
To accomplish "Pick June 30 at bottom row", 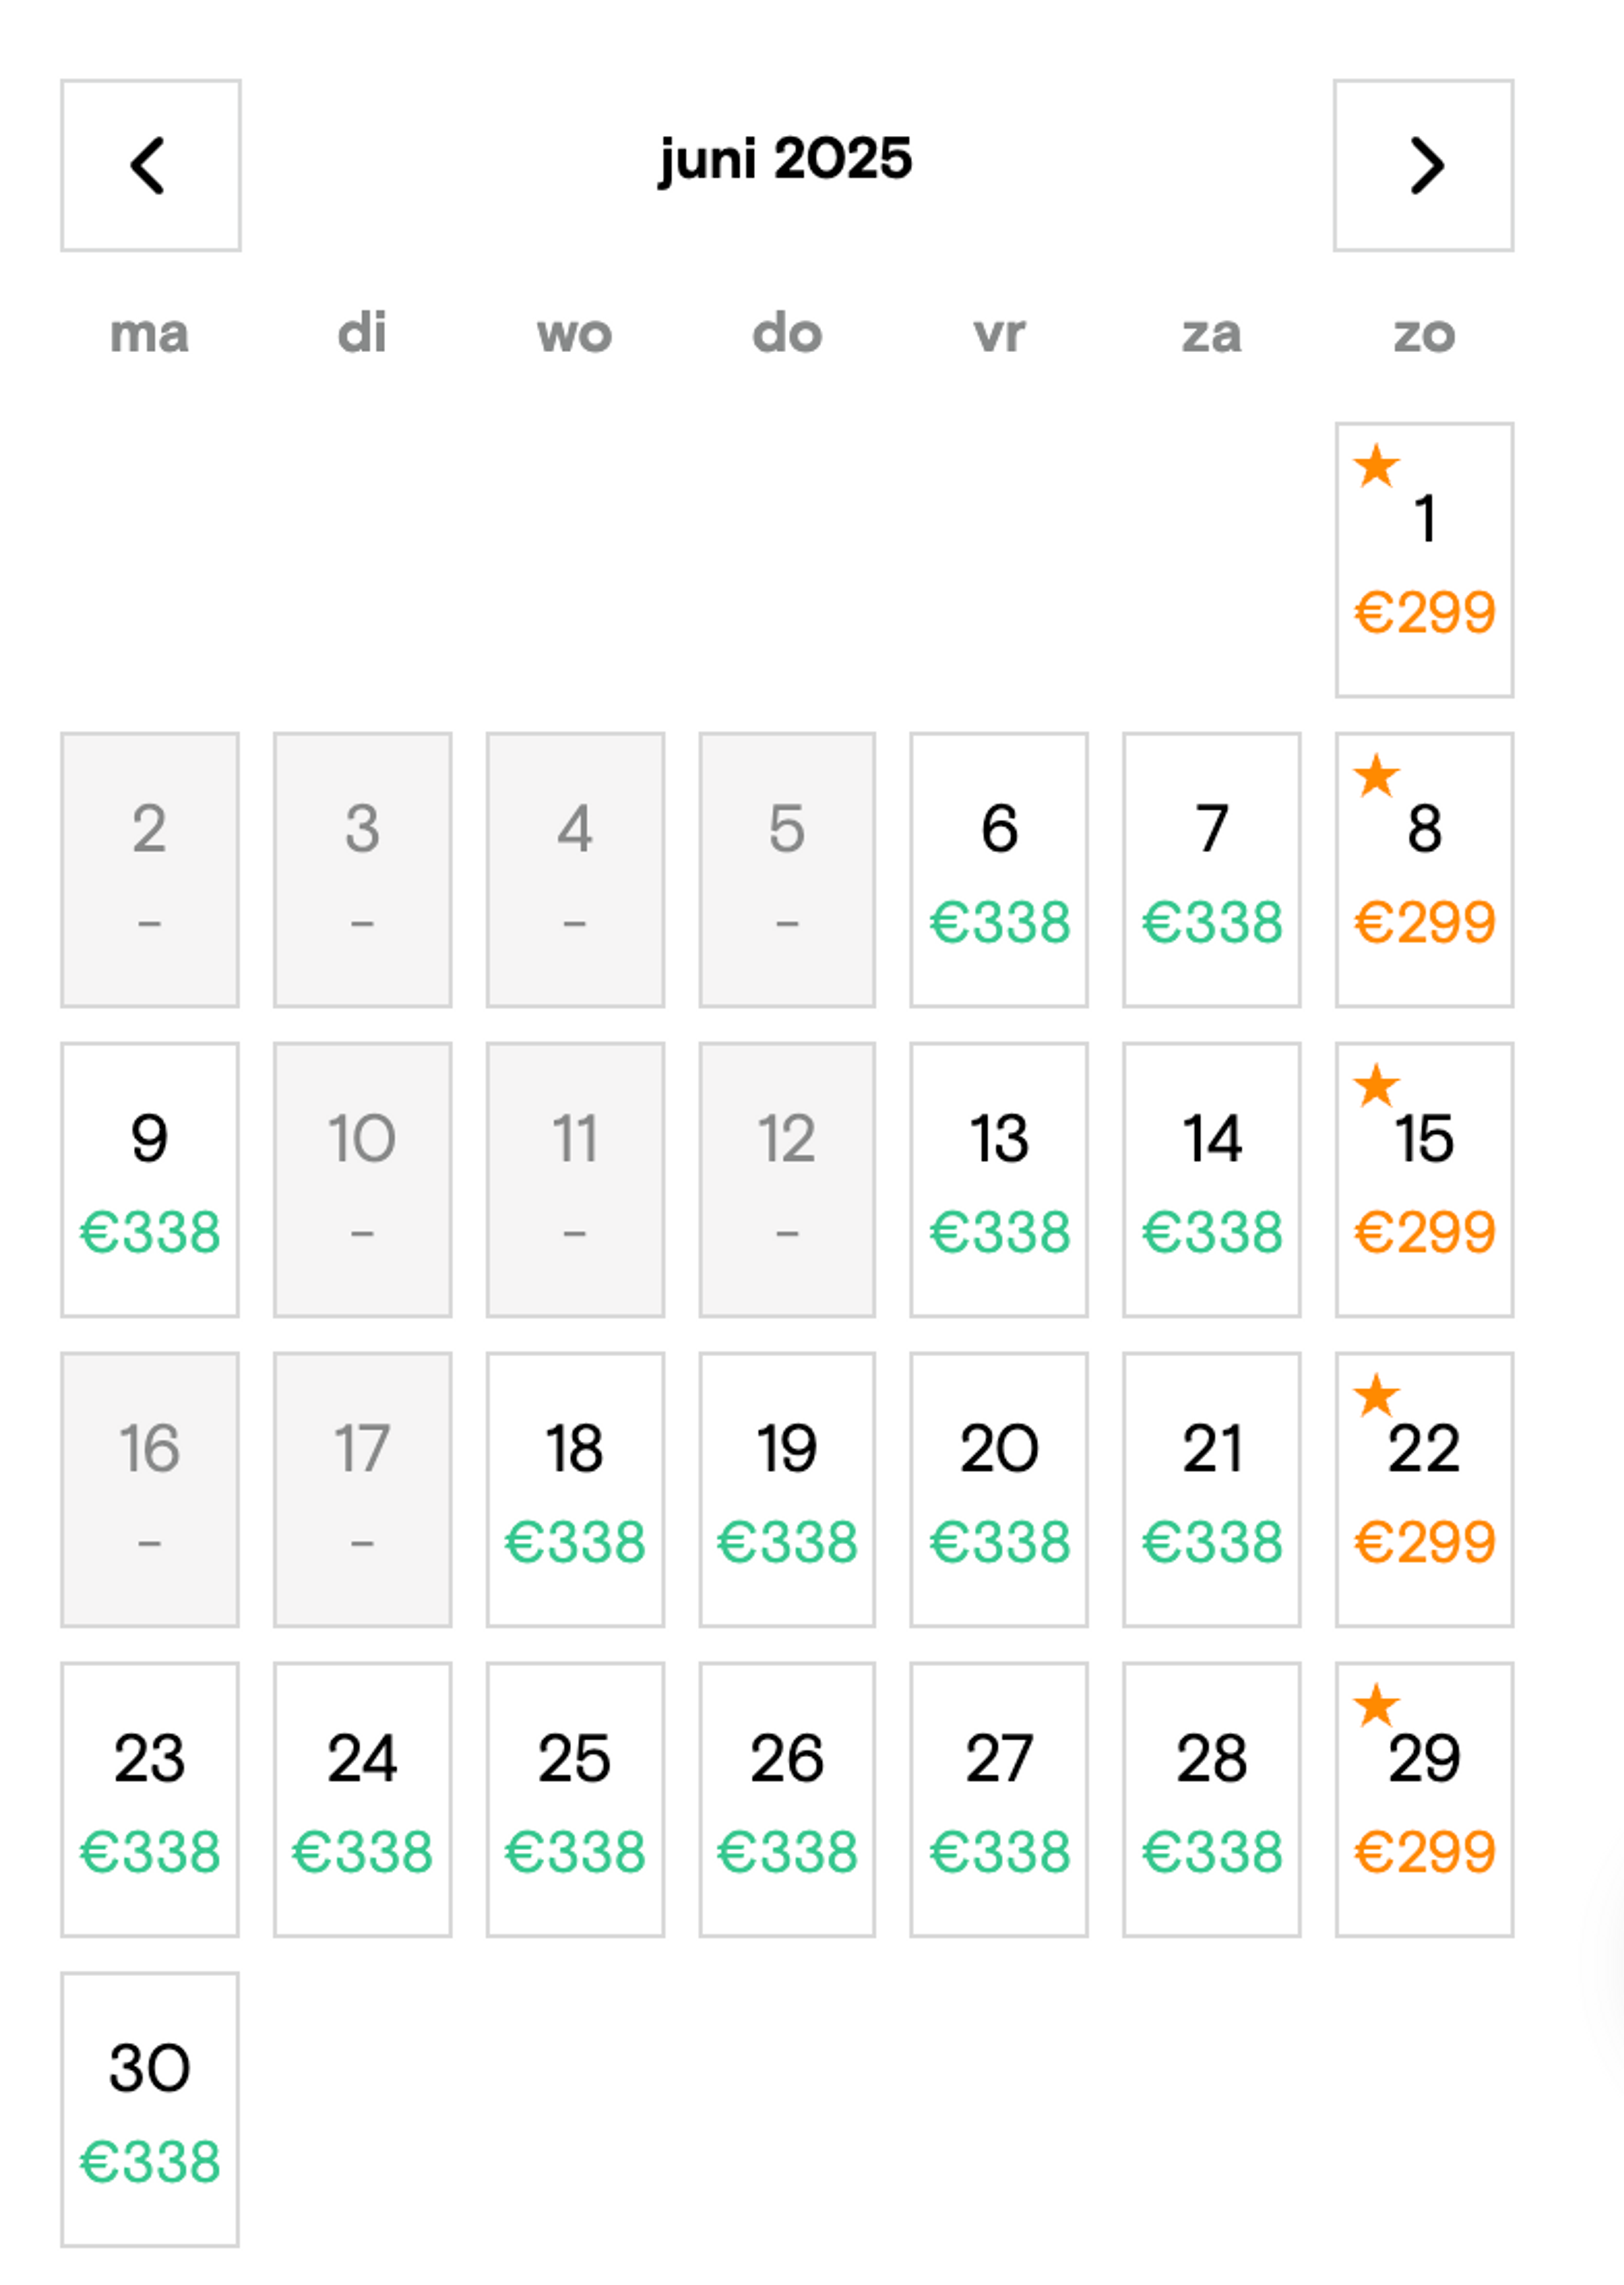I will [x=150, y=2110].
